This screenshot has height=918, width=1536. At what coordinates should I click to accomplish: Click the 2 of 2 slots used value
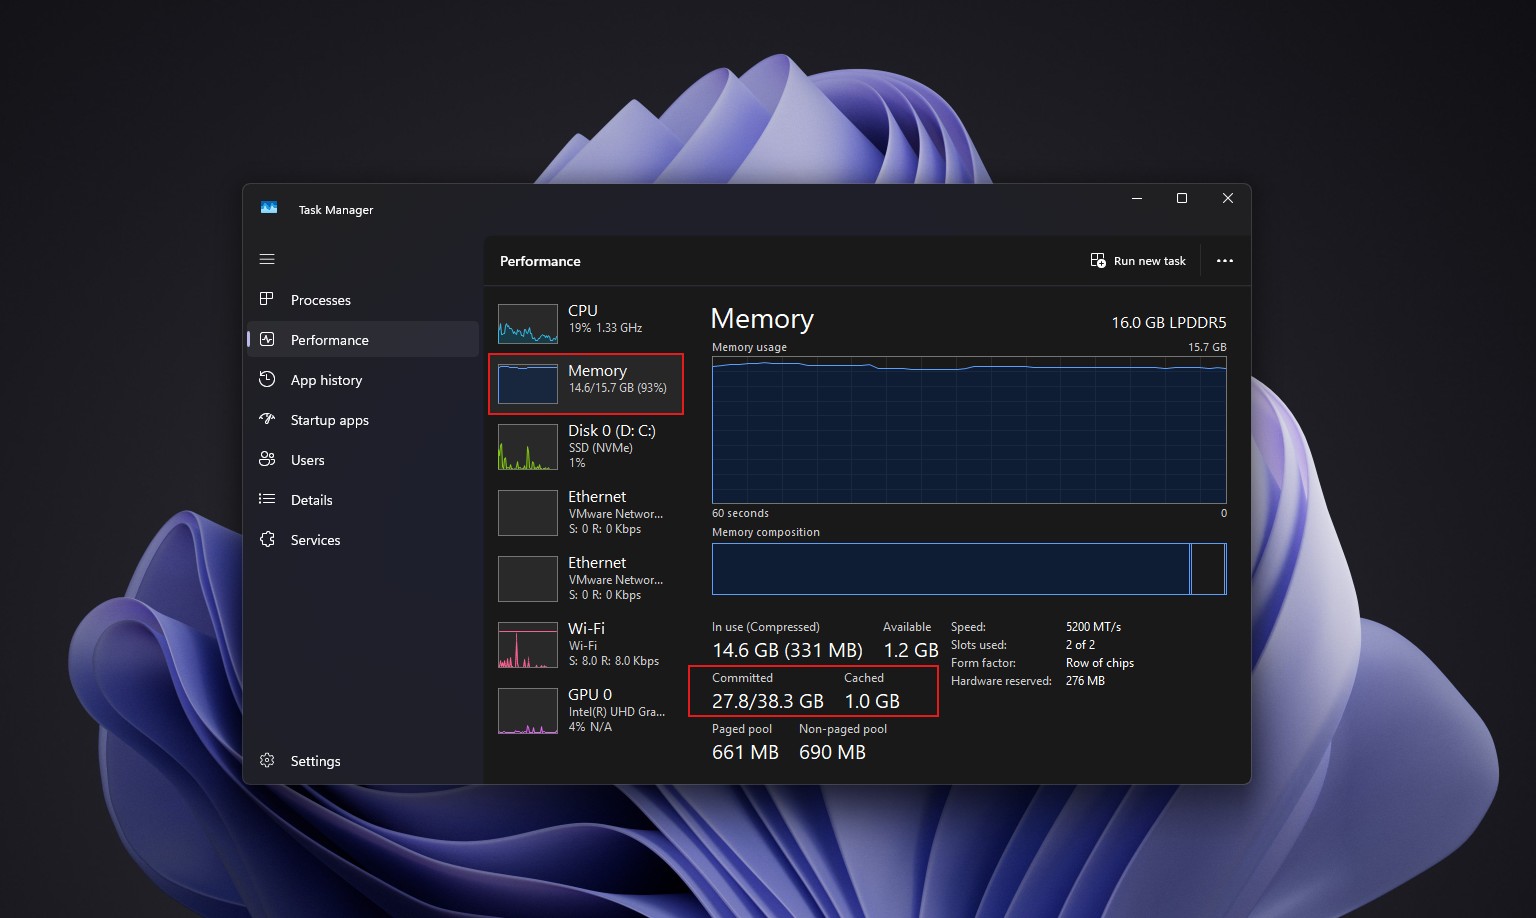(x=1080, y=645)
